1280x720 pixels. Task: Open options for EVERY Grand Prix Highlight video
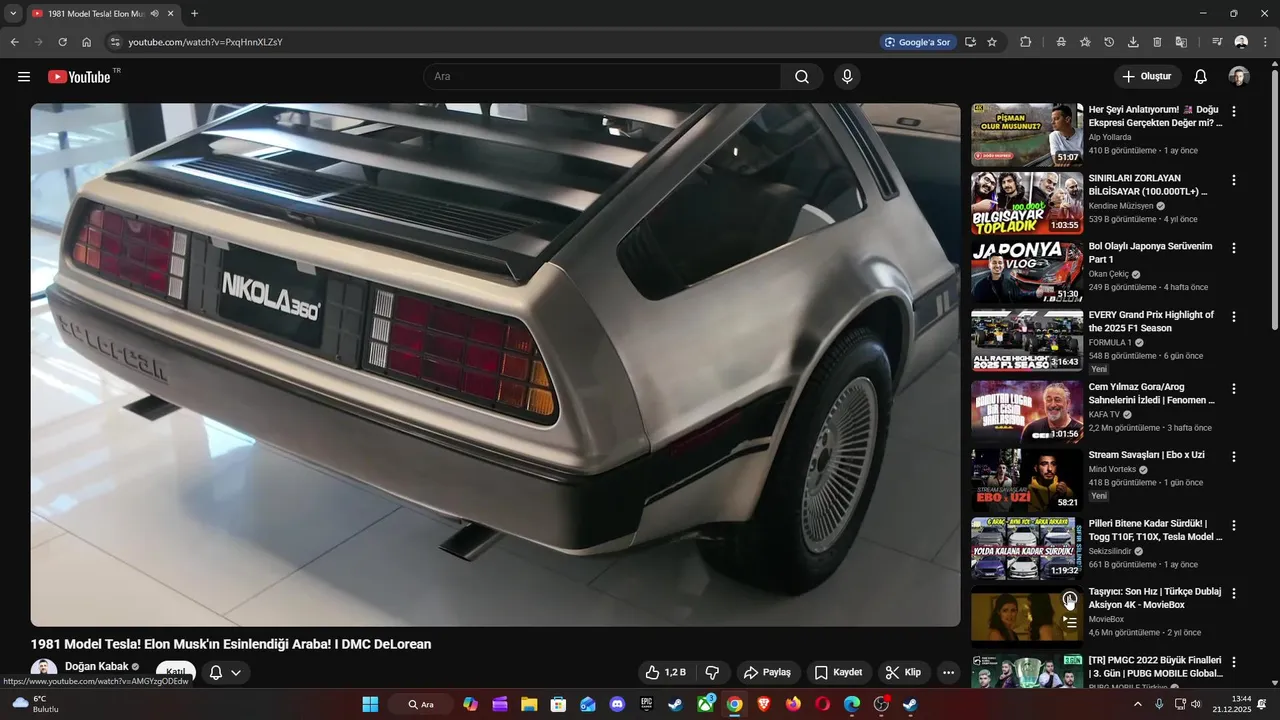pyautogui.click(x=1233, y=317)
